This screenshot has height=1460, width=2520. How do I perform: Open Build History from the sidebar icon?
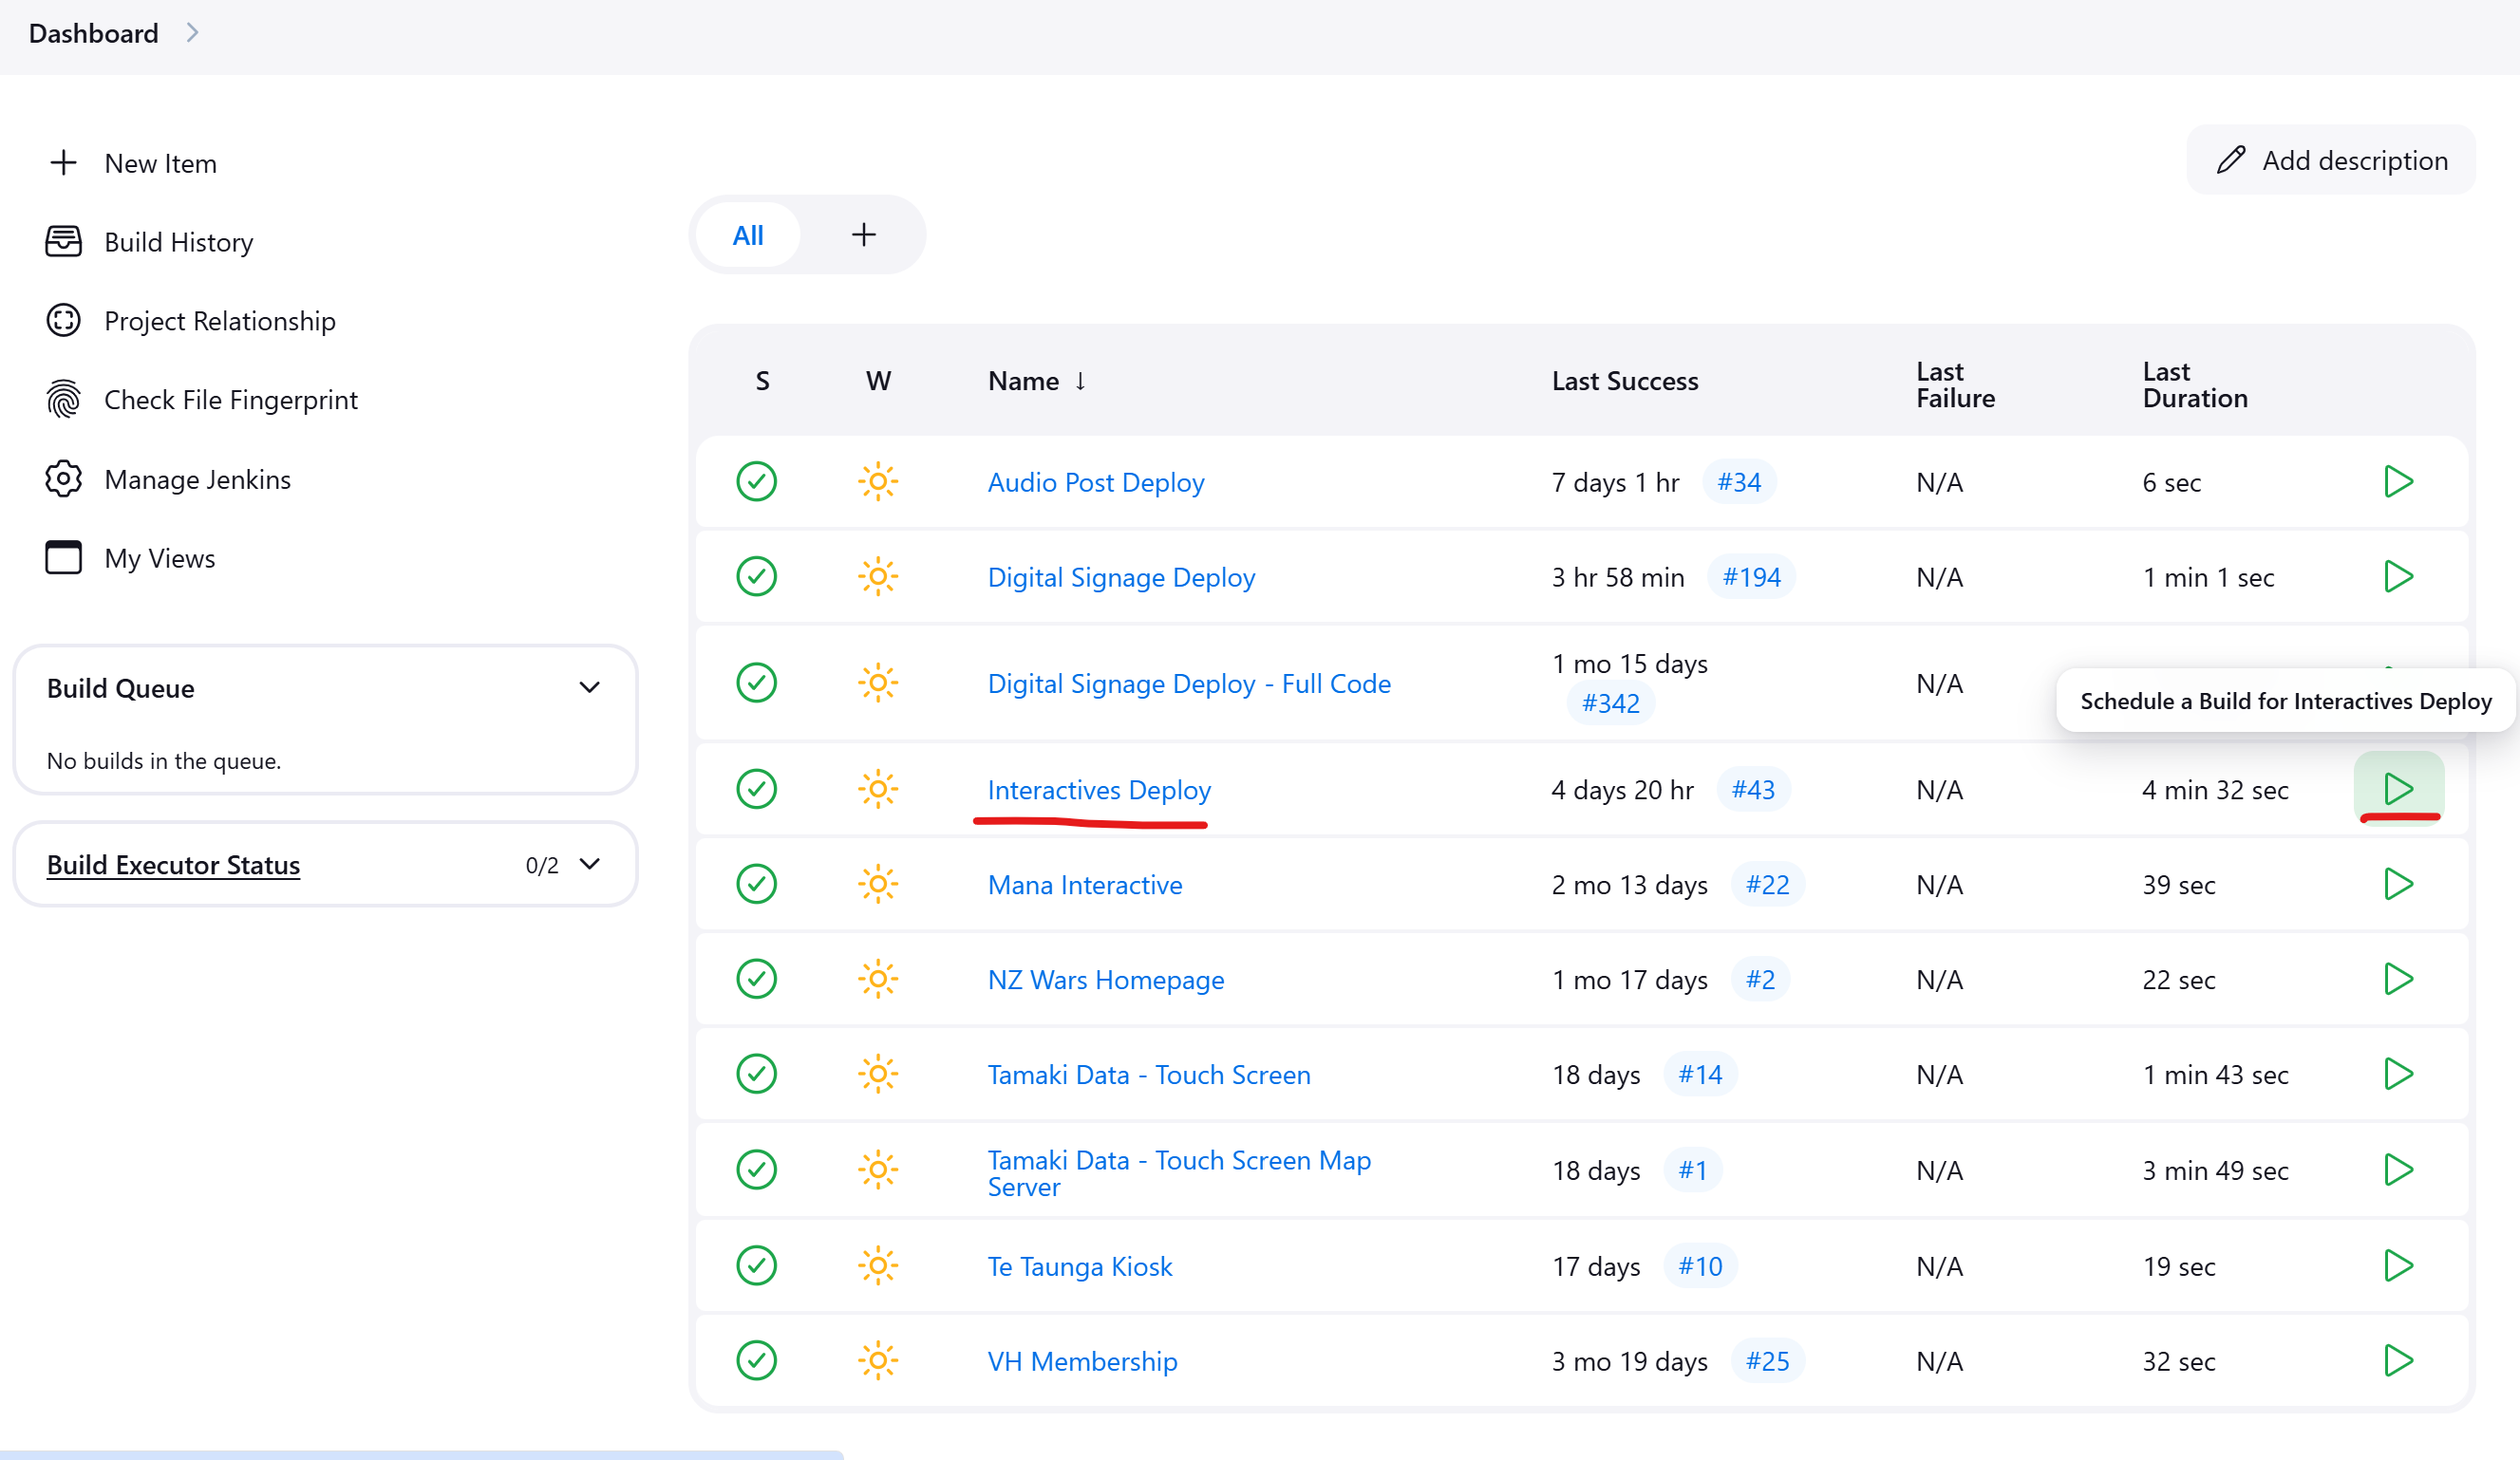[x=63, y=242]
